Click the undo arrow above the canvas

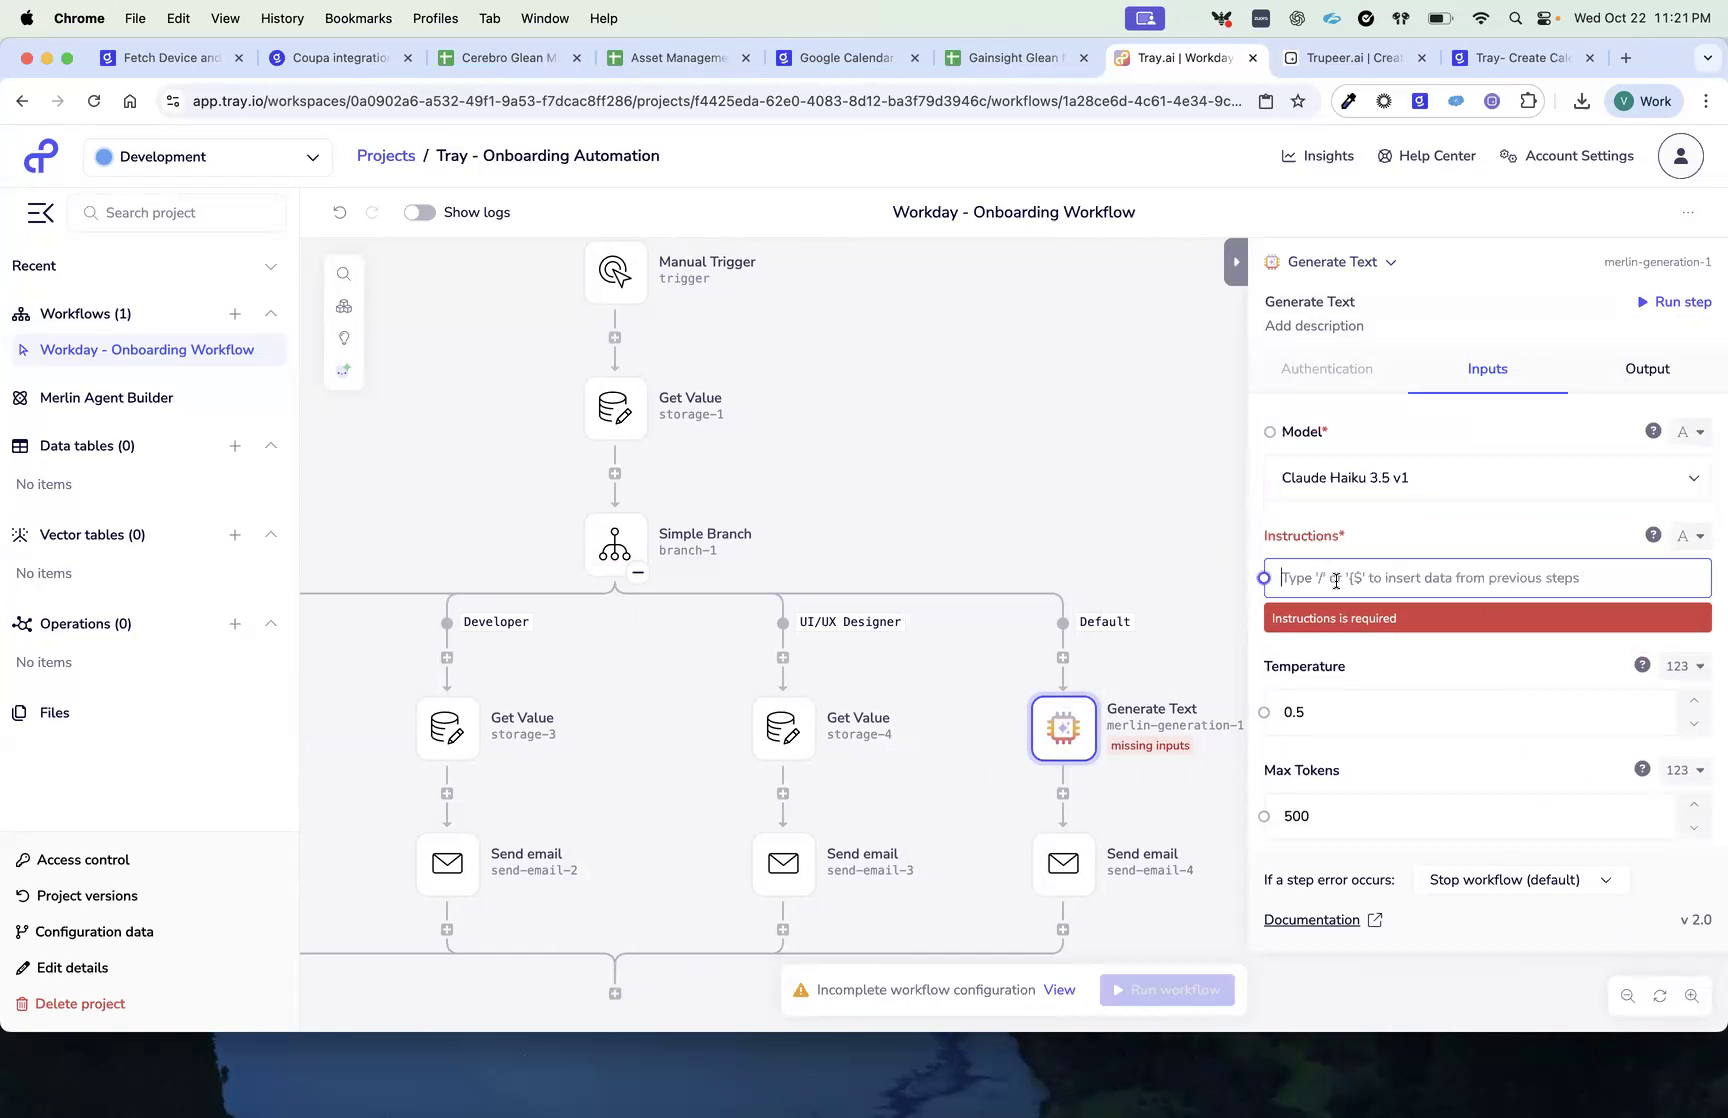[x=340, y=212]
